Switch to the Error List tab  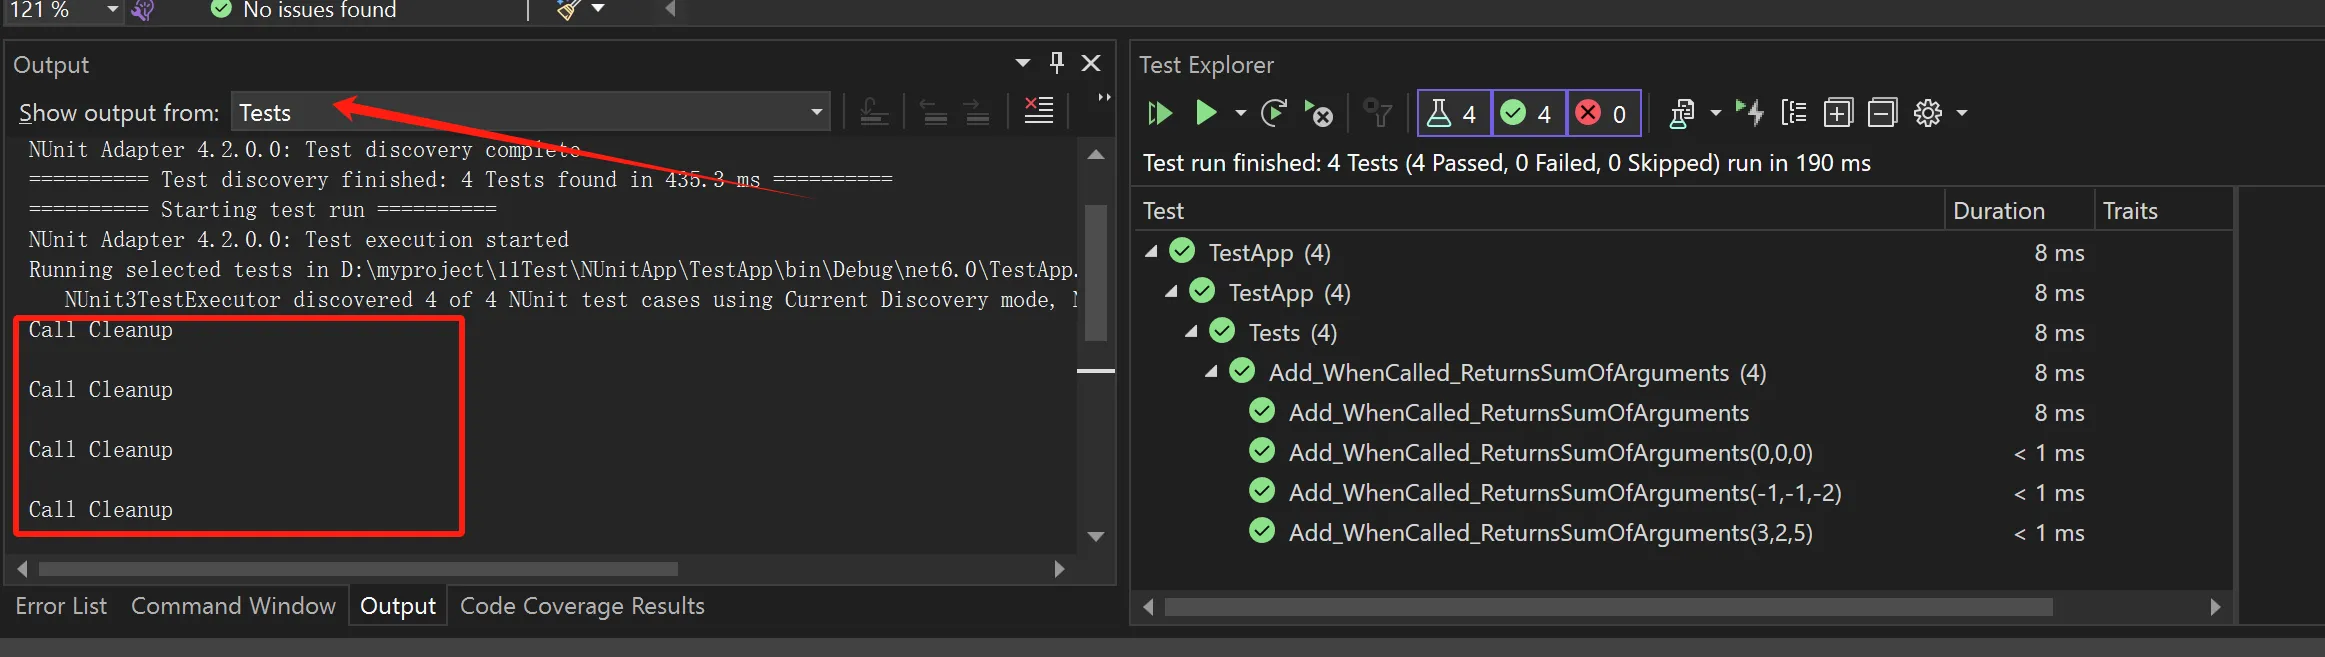(61, 606)
